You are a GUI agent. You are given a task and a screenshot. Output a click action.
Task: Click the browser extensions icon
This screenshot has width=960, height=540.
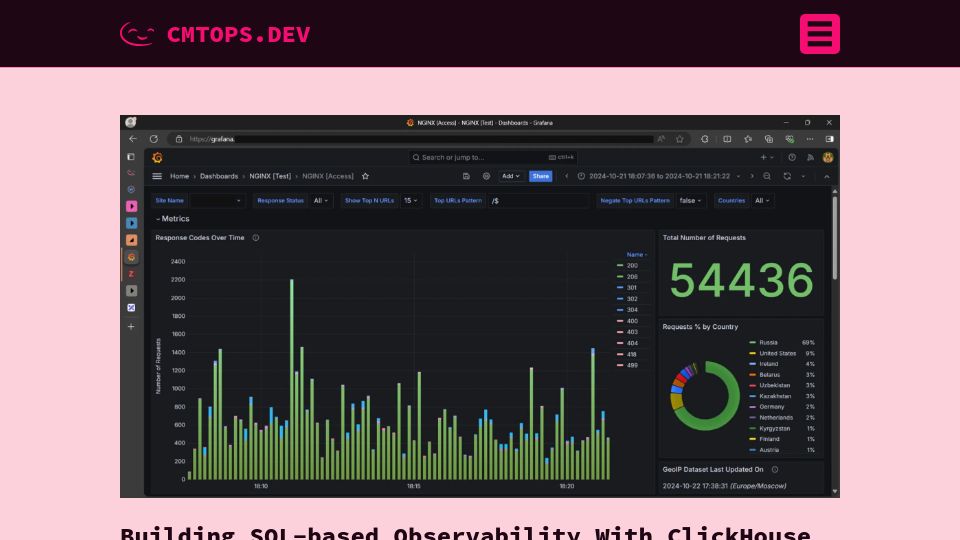point(705,139)
